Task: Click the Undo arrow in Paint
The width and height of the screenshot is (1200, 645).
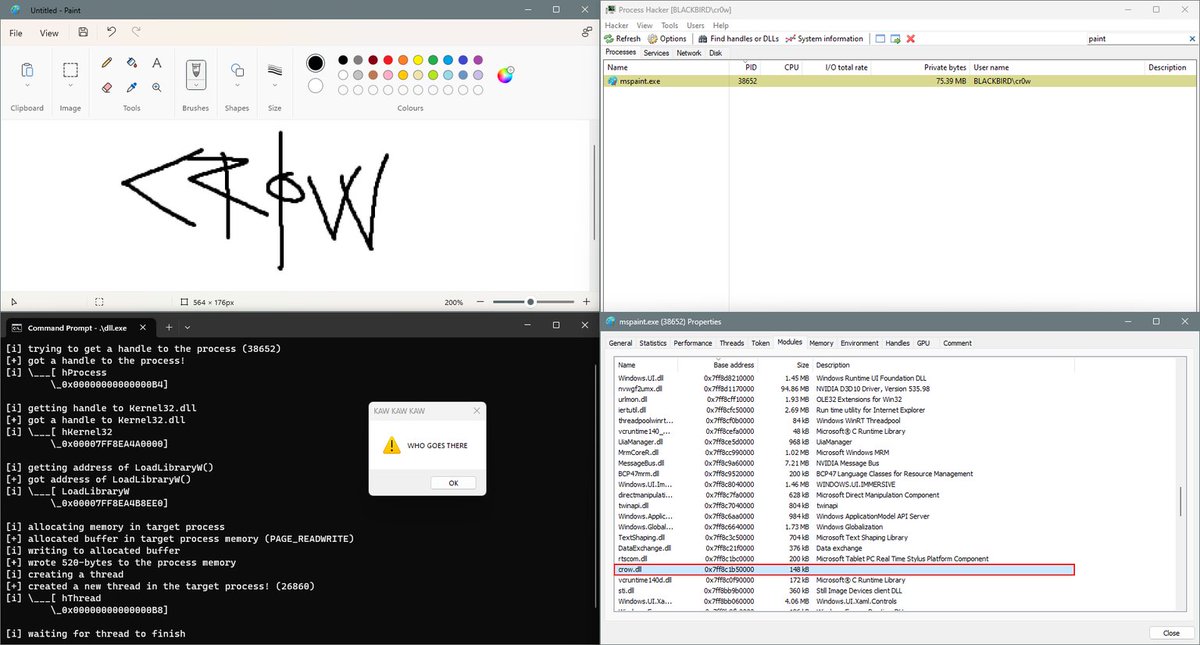Action: (x=111, y=33)
